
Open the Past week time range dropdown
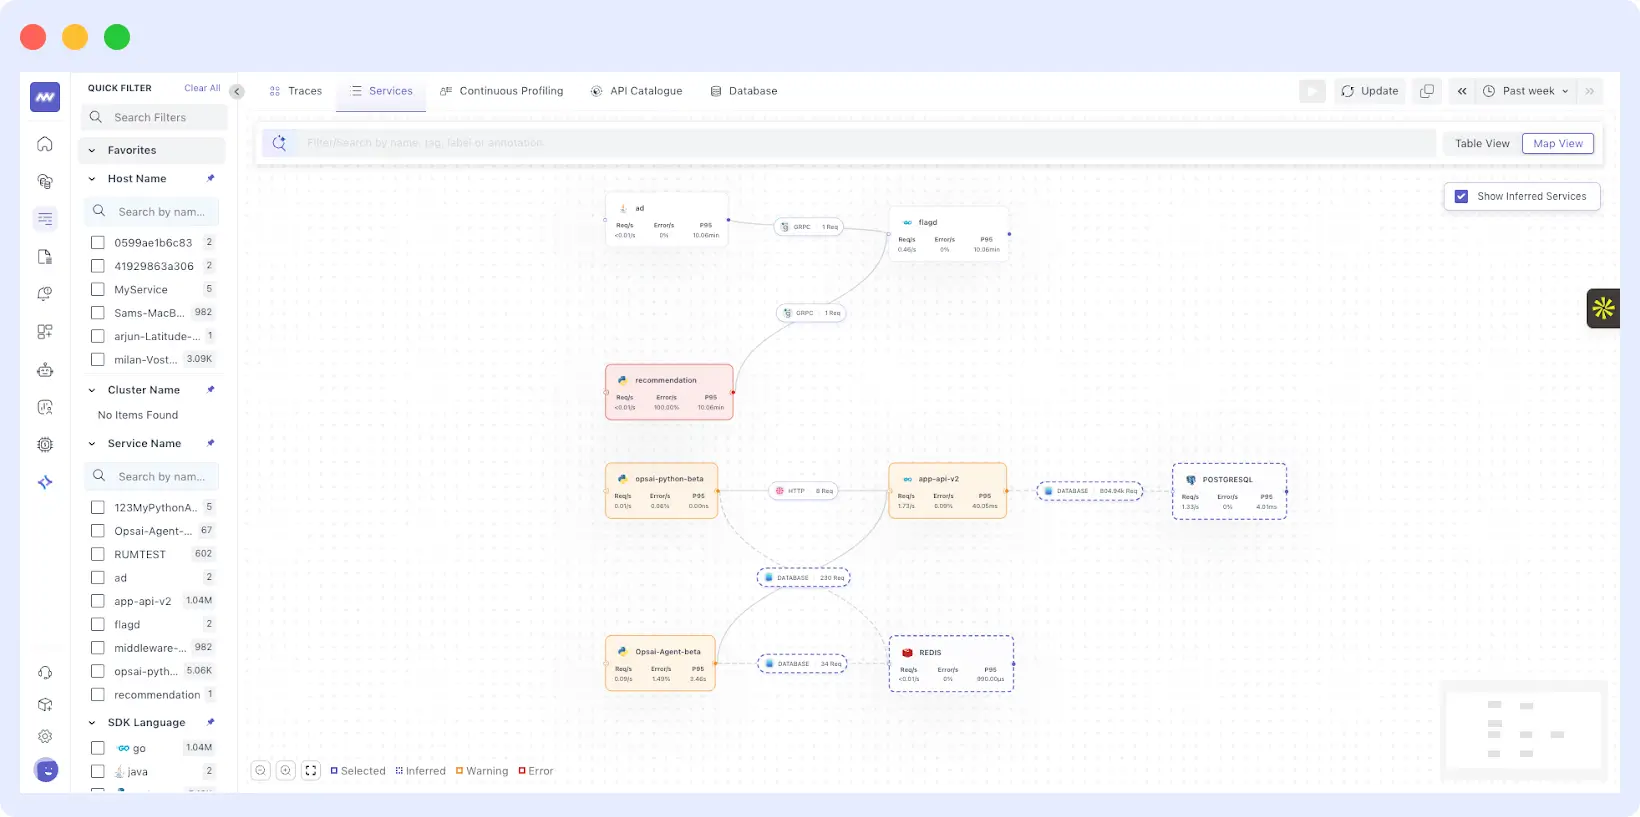click(1527, 91)
